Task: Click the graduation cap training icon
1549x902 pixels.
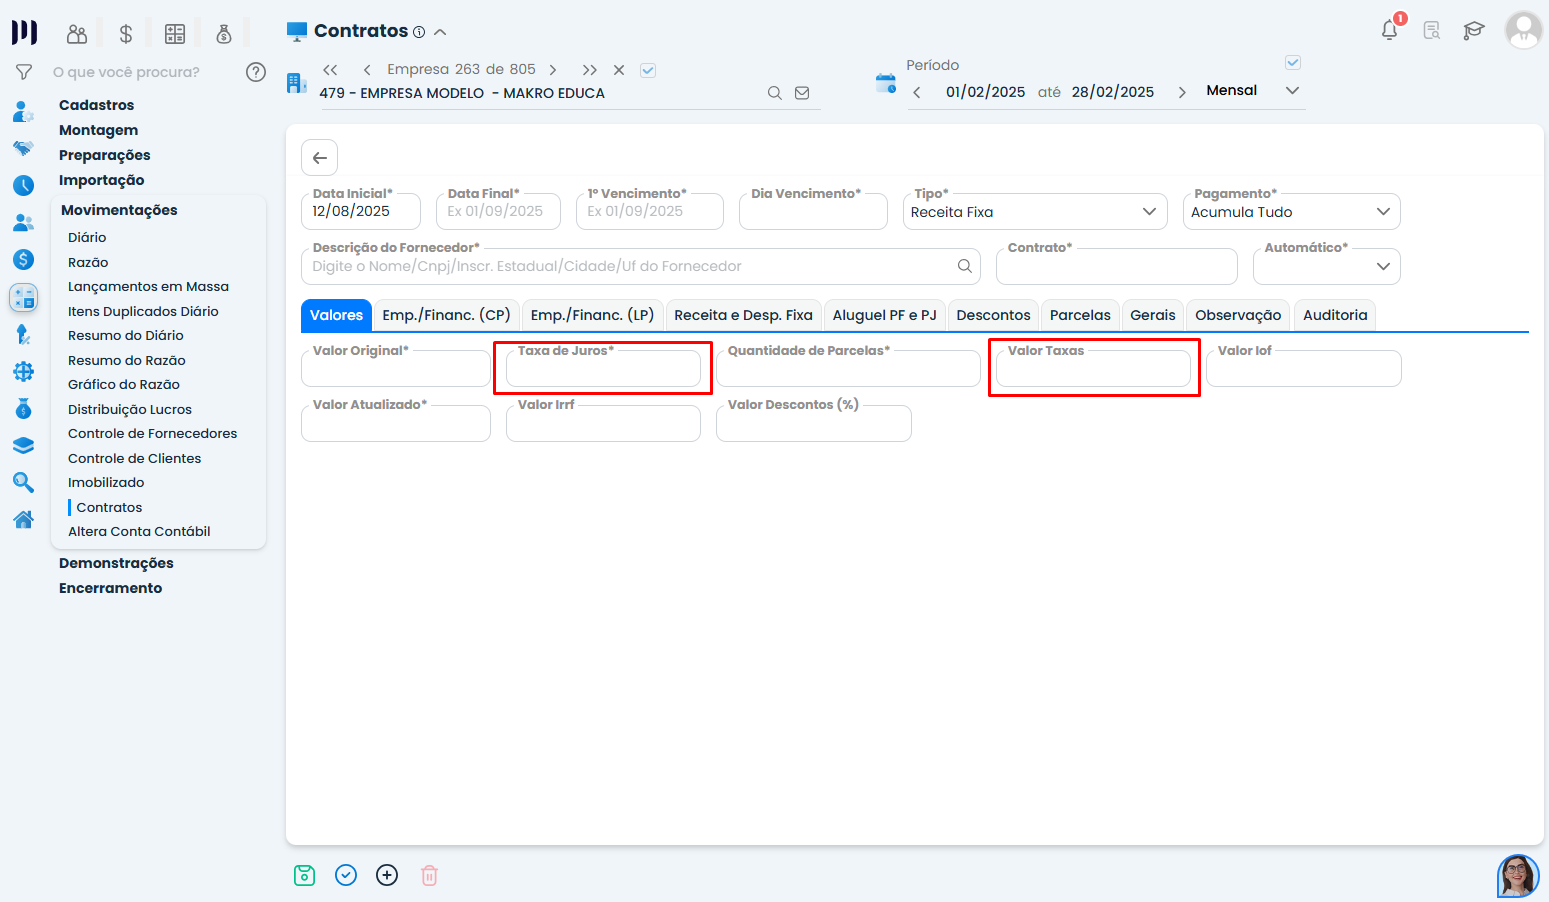Action: coord(1473,30)
